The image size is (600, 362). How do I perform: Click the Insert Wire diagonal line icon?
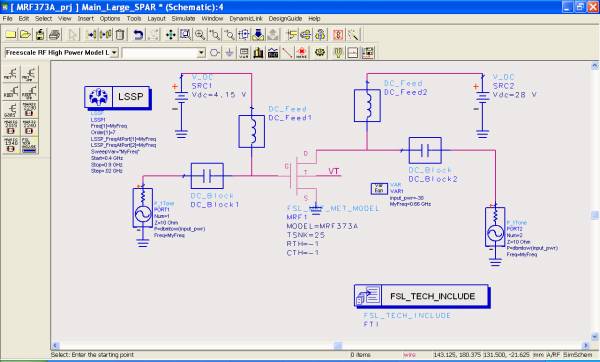pos(287,52)
